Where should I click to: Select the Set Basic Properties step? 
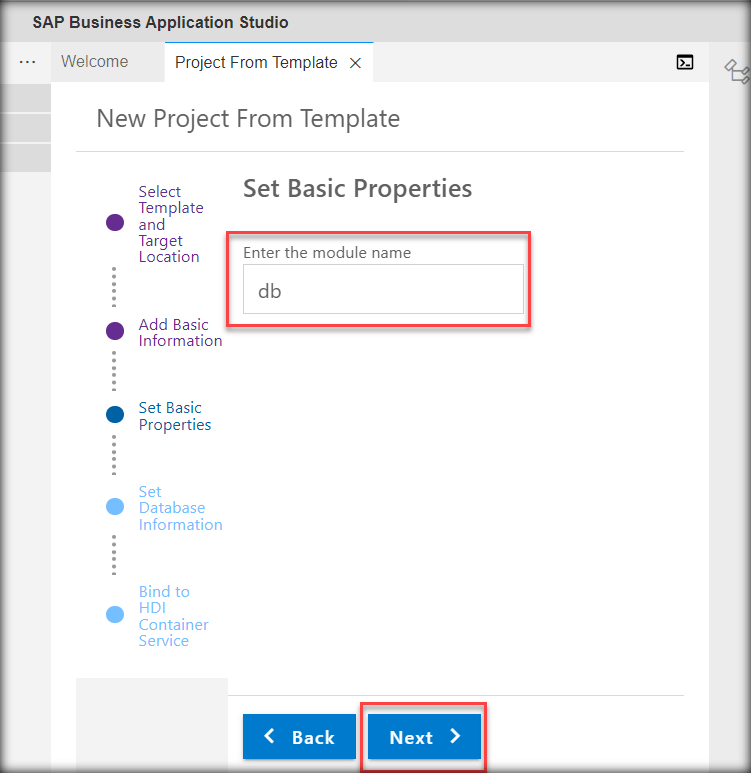[175, 416]
